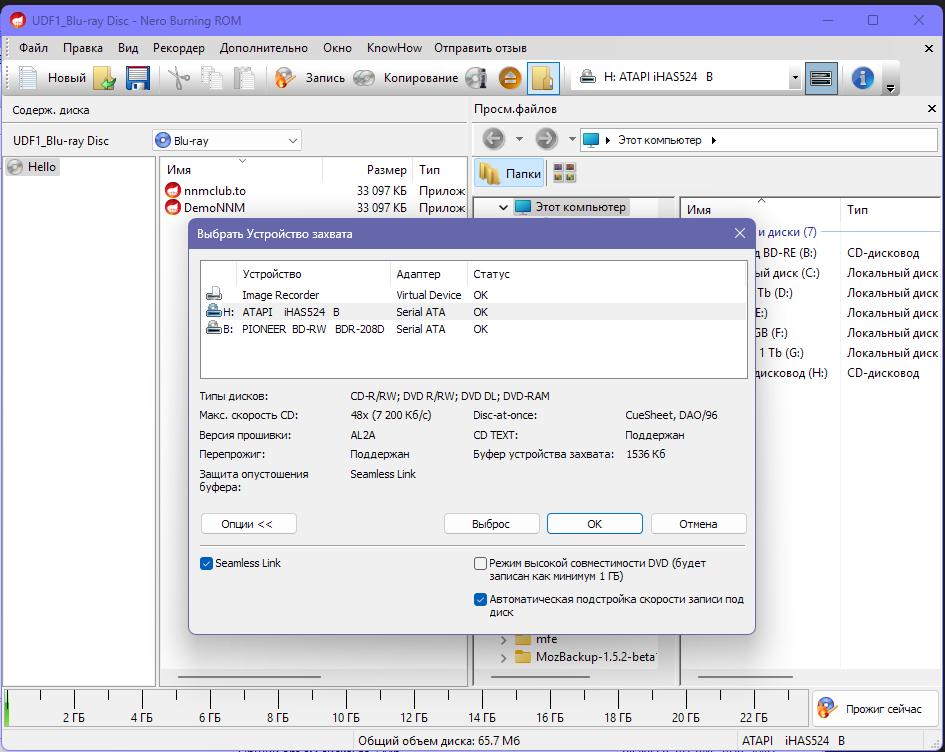Save the compilation using the floppy disk icon
The width and height of the screenshot is (945, 752).
click(138, 77)
